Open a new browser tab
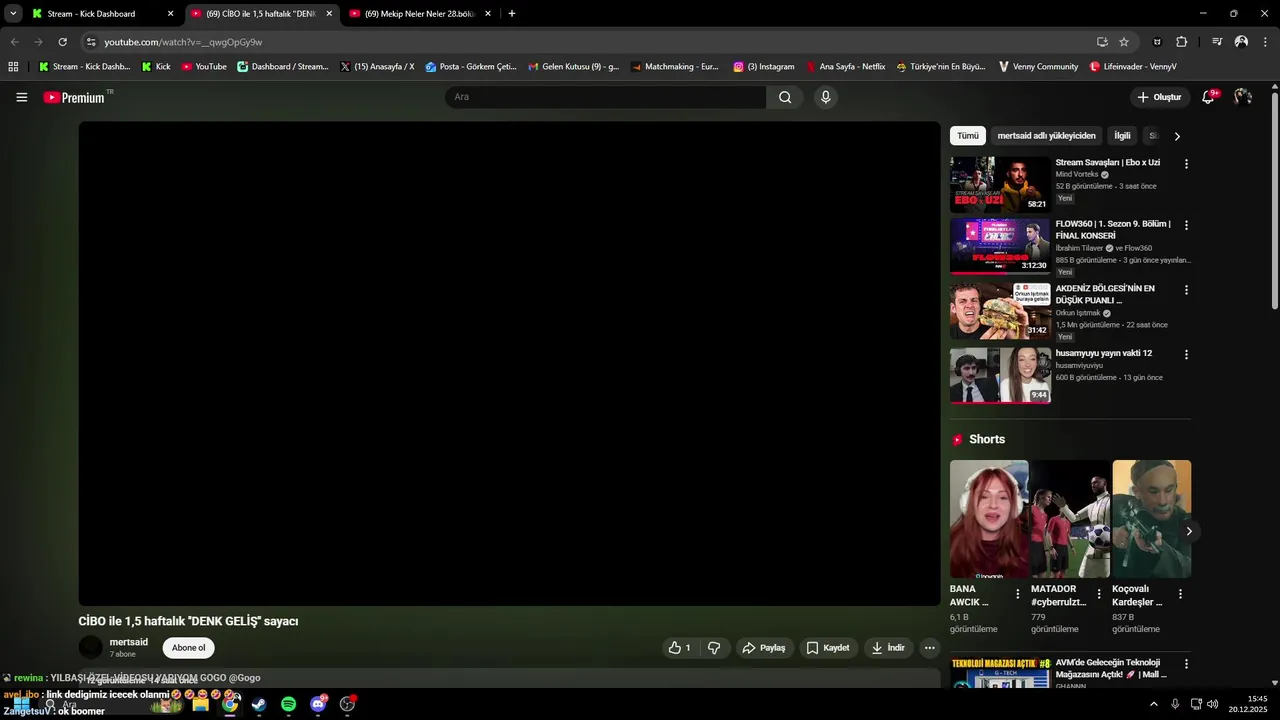The image size is (1280, 720). tap(512, 14)
